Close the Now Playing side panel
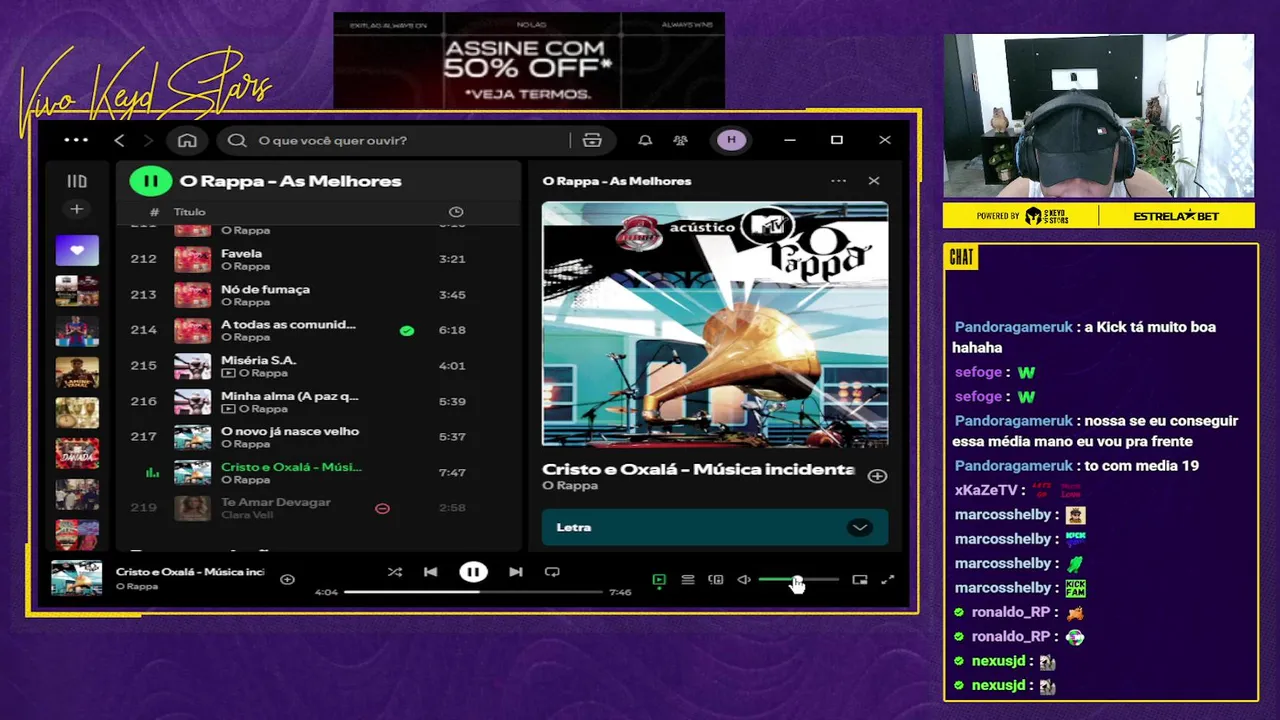1280x720 pixels. coord(874,181)
